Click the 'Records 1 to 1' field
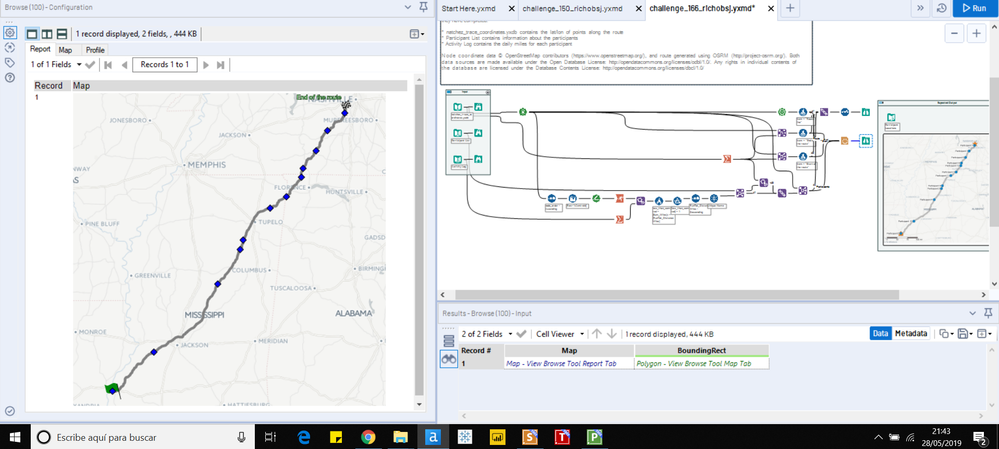999x449 pixels. click(165, 64)
